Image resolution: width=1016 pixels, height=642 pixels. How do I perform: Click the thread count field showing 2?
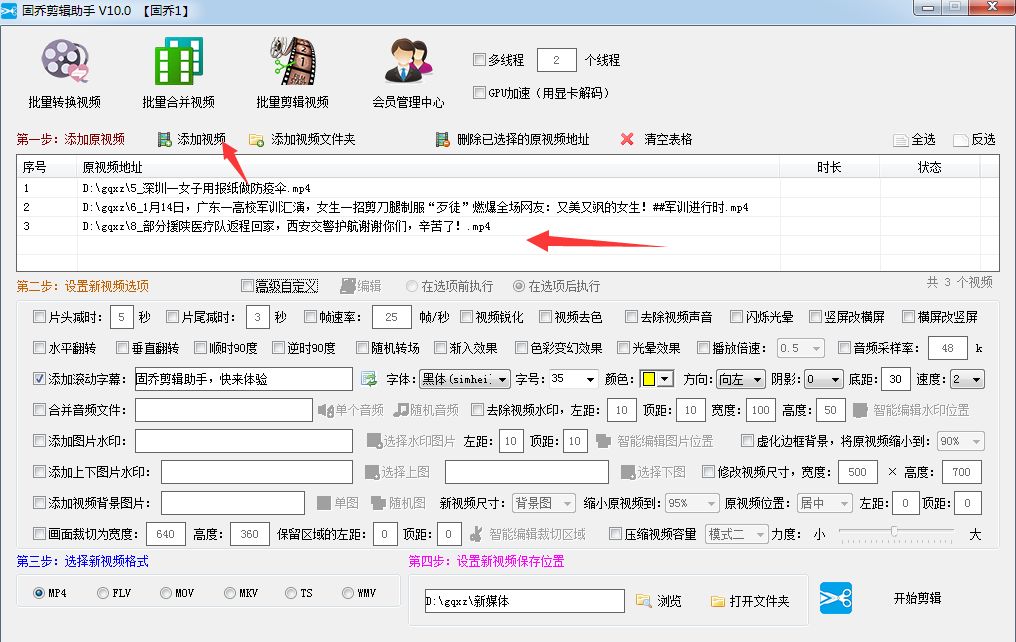click(x=557, y=60)
